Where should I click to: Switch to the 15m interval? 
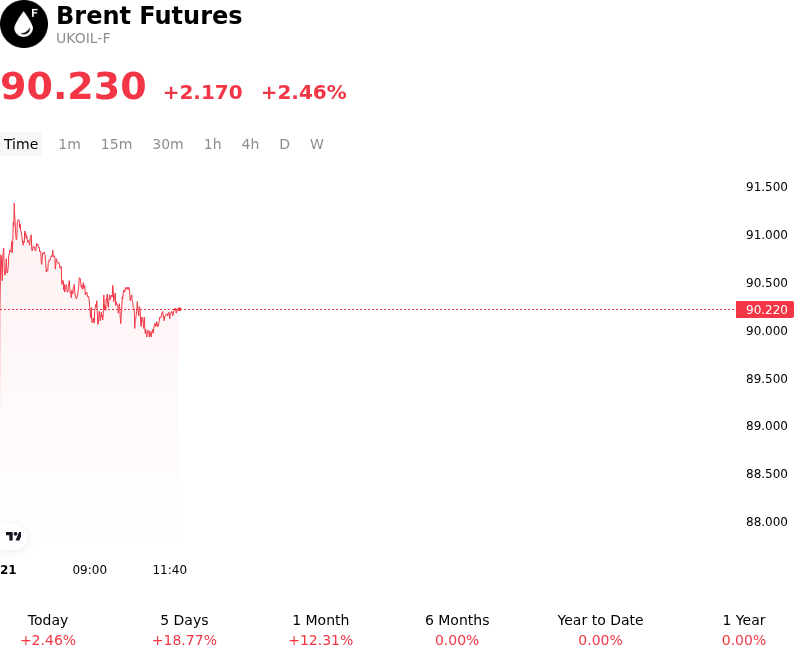(116, 144)
